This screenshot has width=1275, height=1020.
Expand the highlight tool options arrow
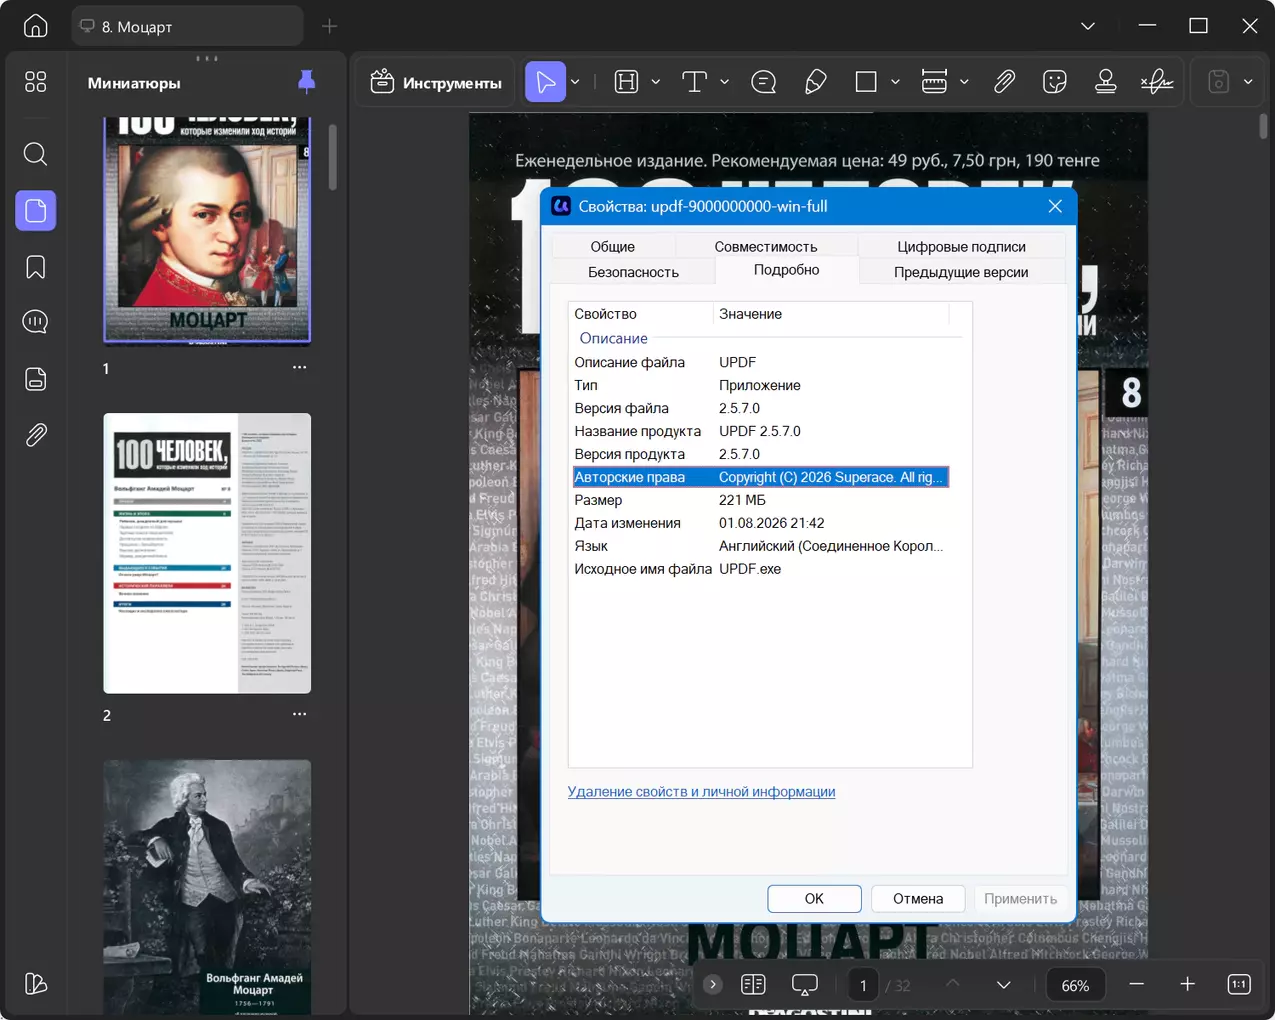(x=656, y=82)
